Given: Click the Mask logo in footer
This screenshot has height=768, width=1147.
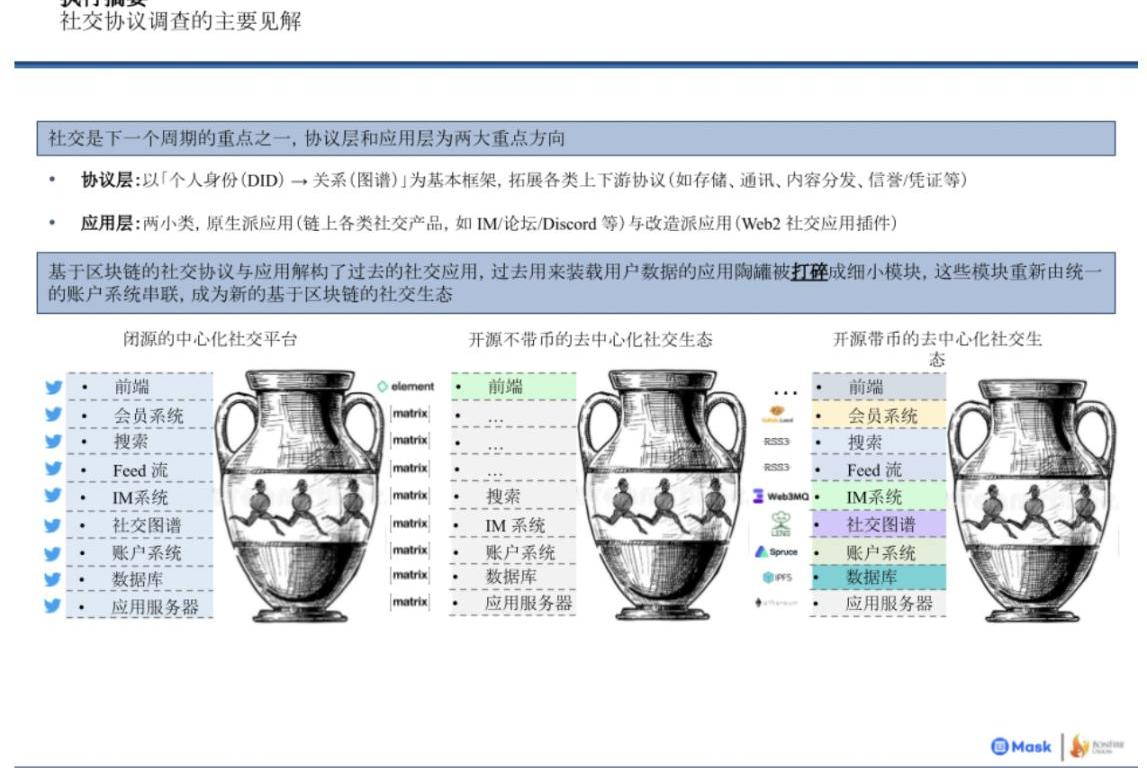Looking at the screenshot, I should point(1021,747).
